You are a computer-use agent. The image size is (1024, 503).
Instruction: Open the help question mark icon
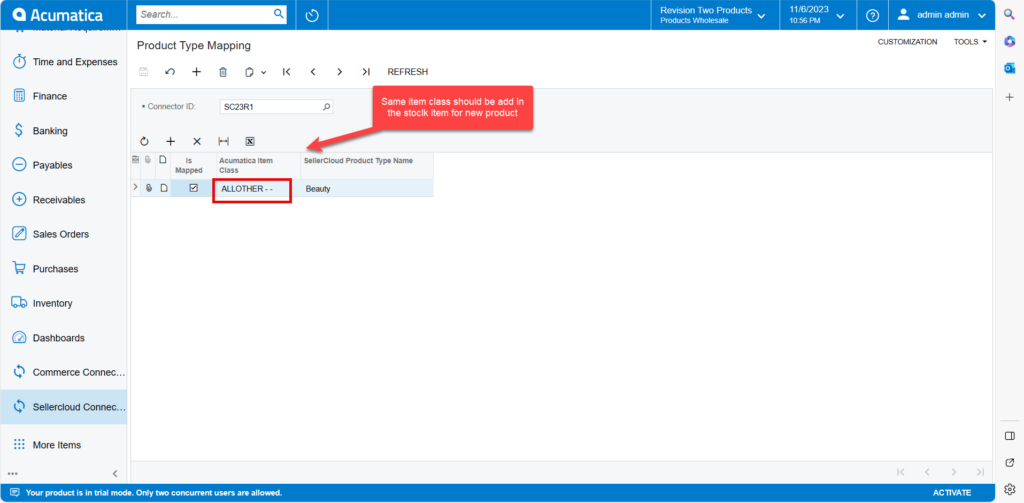872,15
